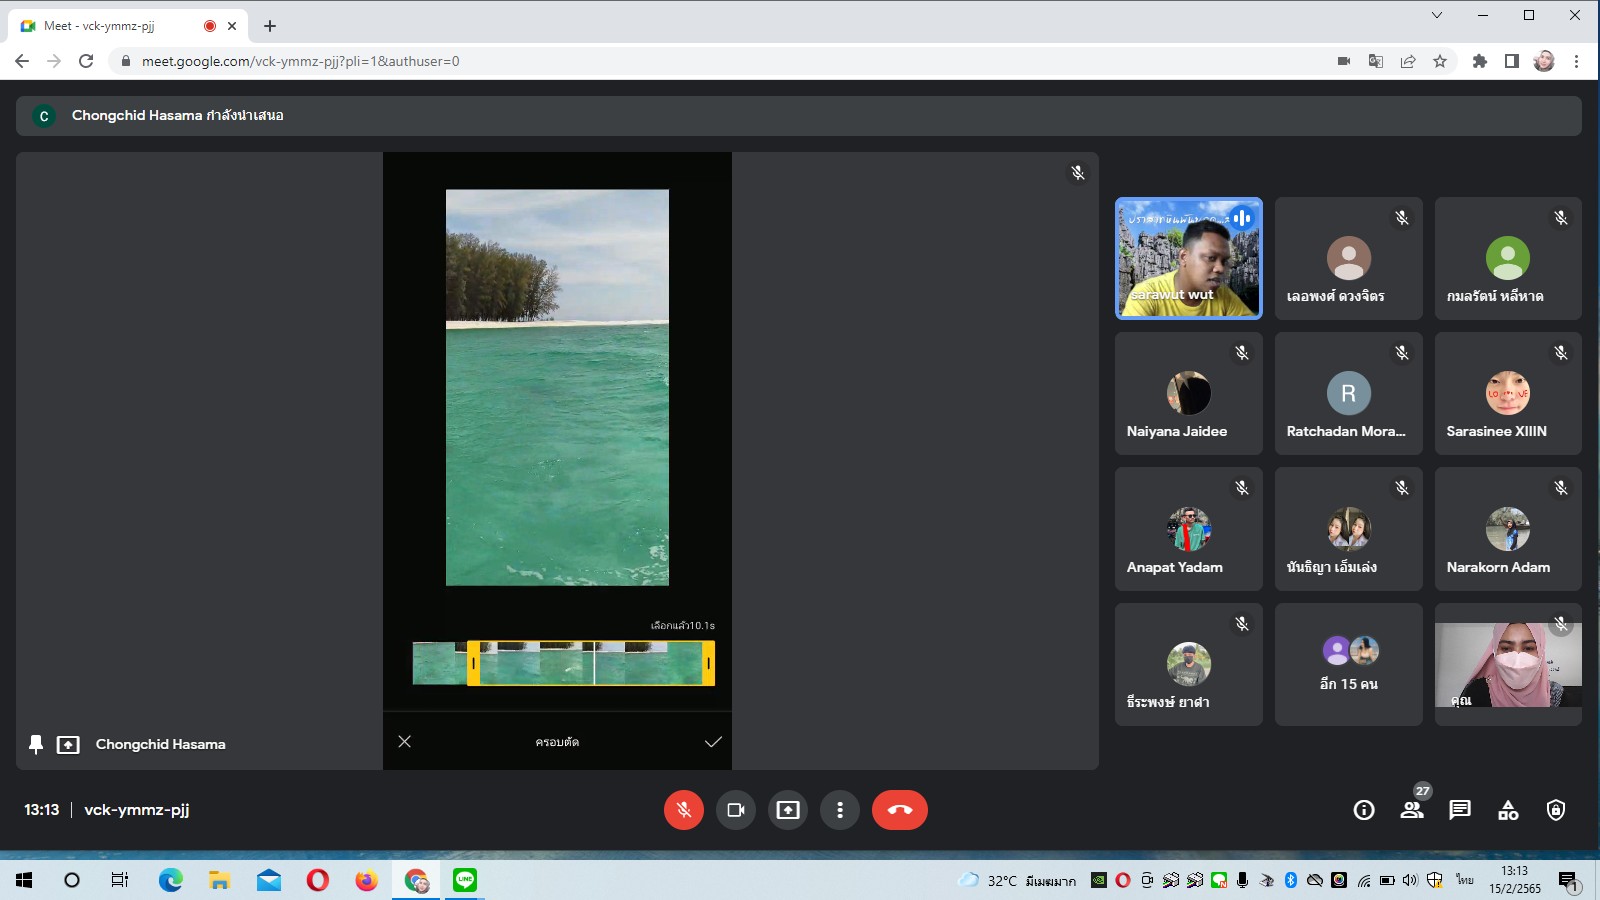Open the chat with everyone panel

(1460, 810)
